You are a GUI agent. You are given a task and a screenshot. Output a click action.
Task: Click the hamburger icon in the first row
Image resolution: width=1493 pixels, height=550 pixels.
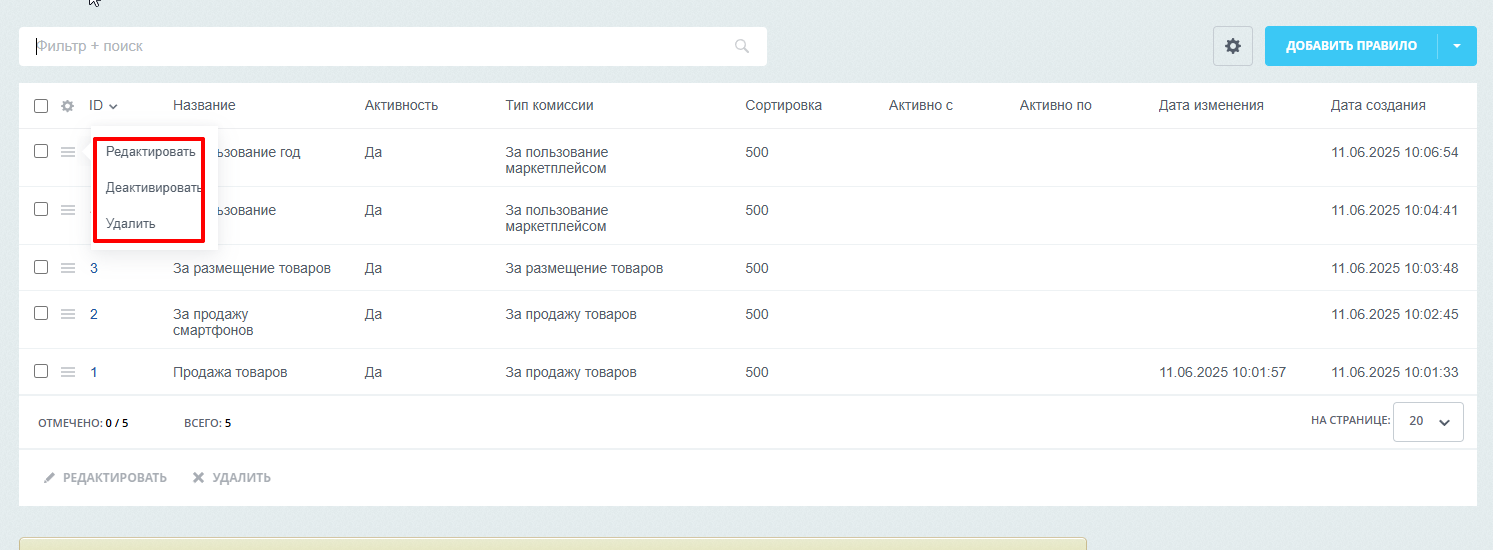(x=68, y=152)
